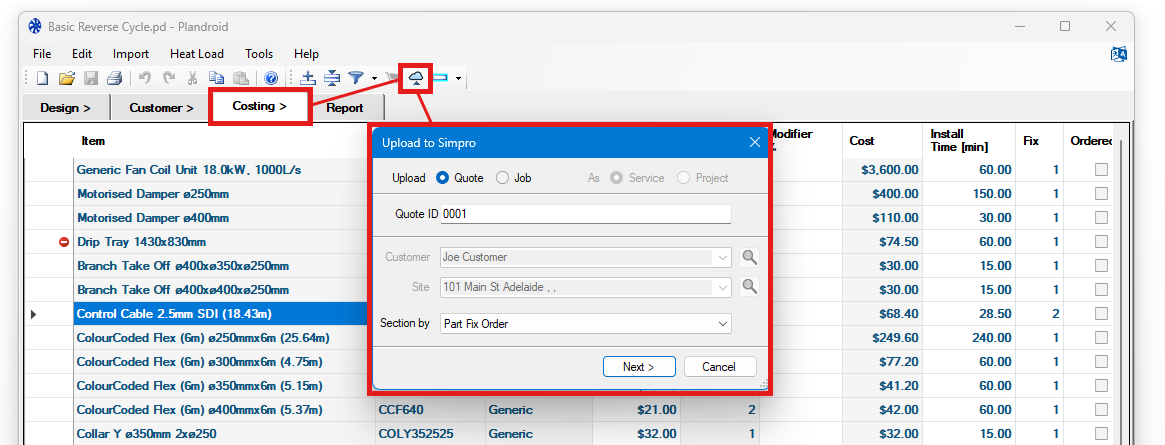
Task: Click the Site search magnifier icon
Action: [750, 287]
